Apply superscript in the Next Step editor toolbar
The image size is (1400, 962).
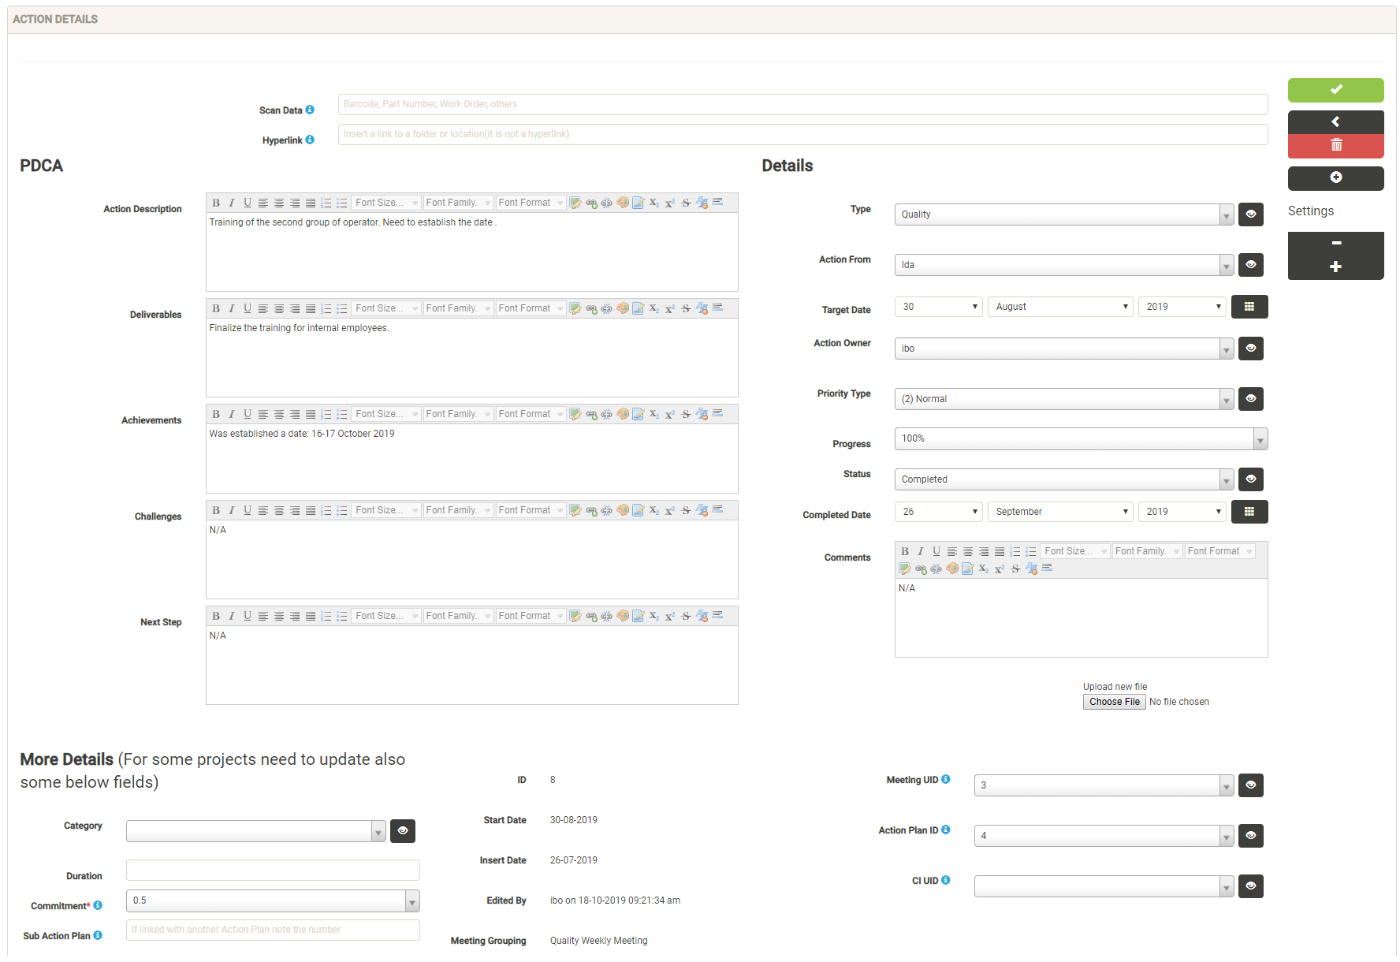[669, 616]
